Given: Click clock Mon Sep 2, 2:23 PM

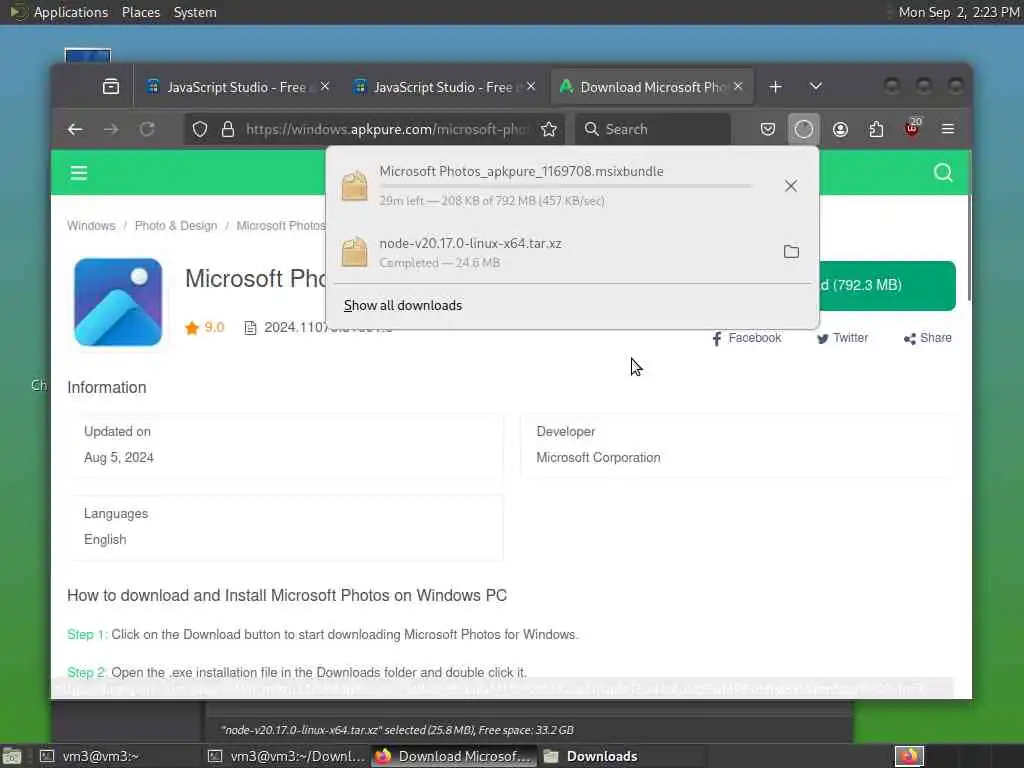Looking at the screenshot, I should click(958, 12).
